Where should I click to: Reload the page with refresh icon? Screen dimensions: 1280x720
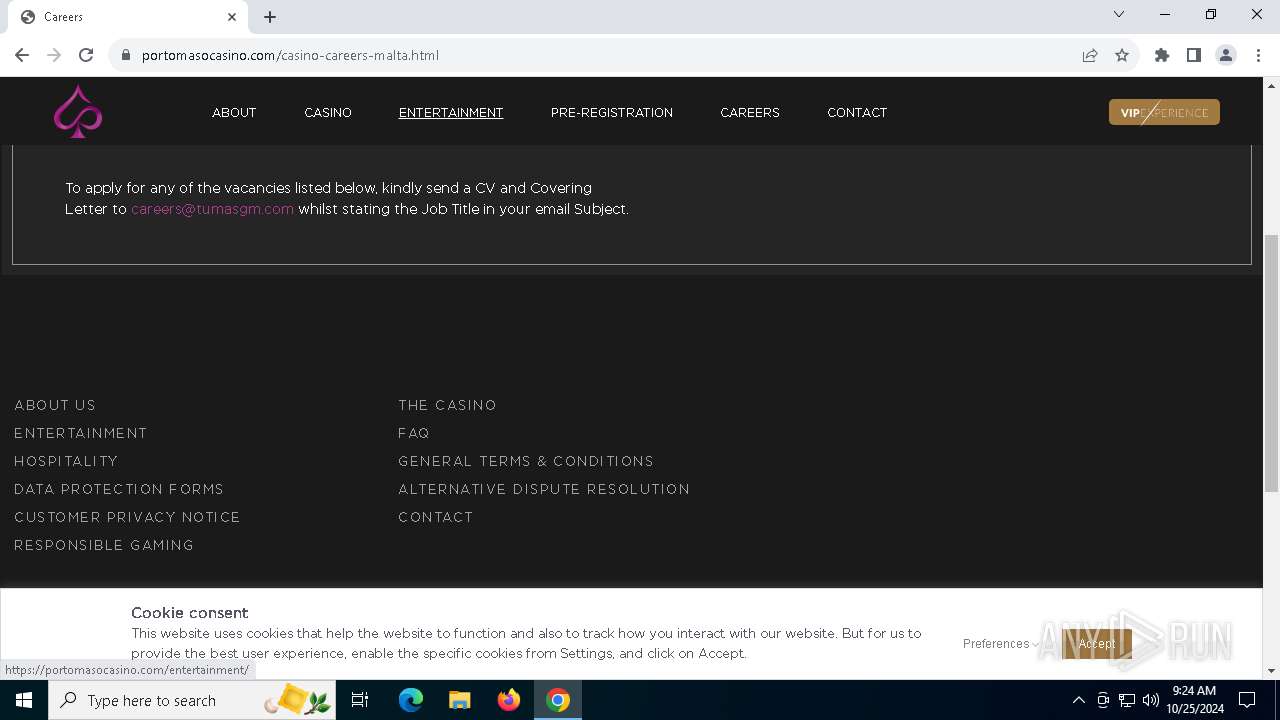click(x=86, y=55)
